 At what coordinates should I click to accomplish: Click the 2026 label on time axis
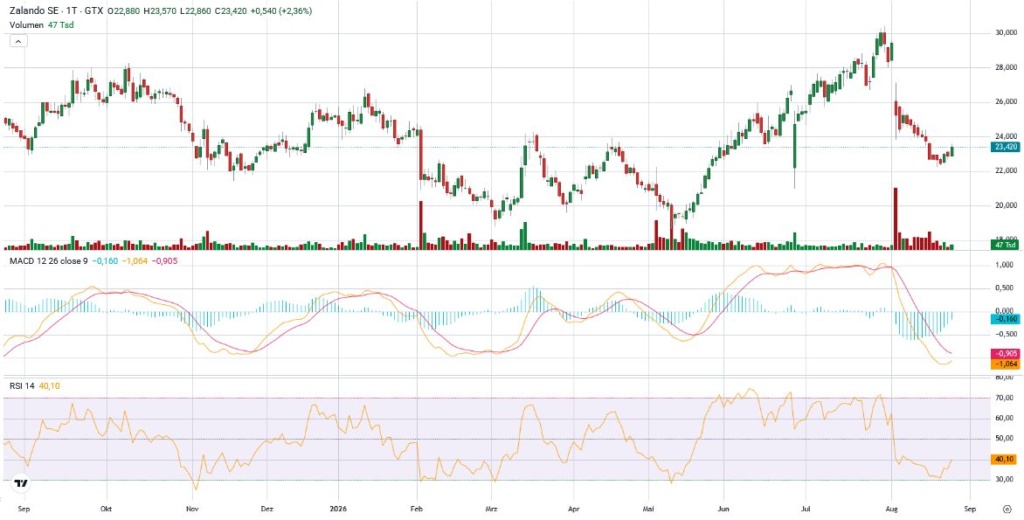click(x=338, y=507)
